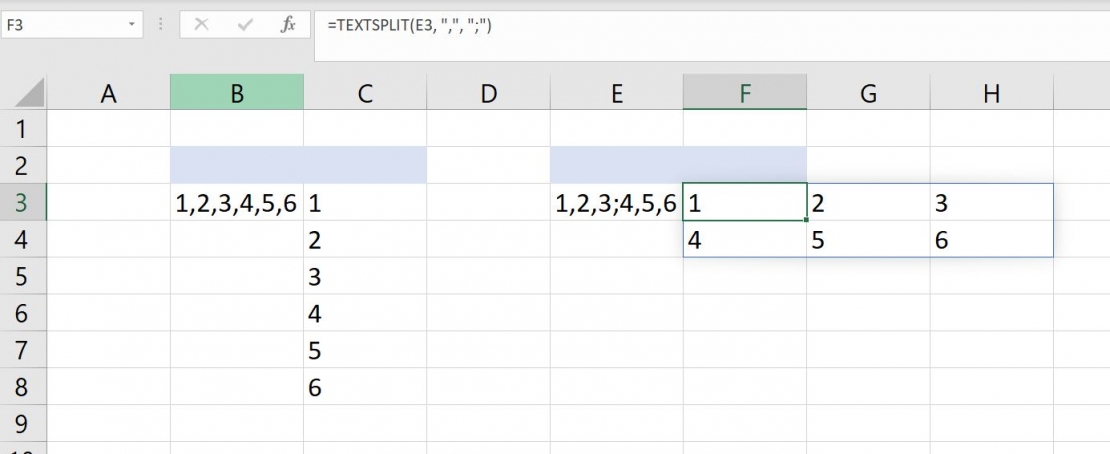Image resolution: width=1110 pixels, height=454 pixels.
Task: Click the fill handle on cell F3
Action: tap(806, 220)
